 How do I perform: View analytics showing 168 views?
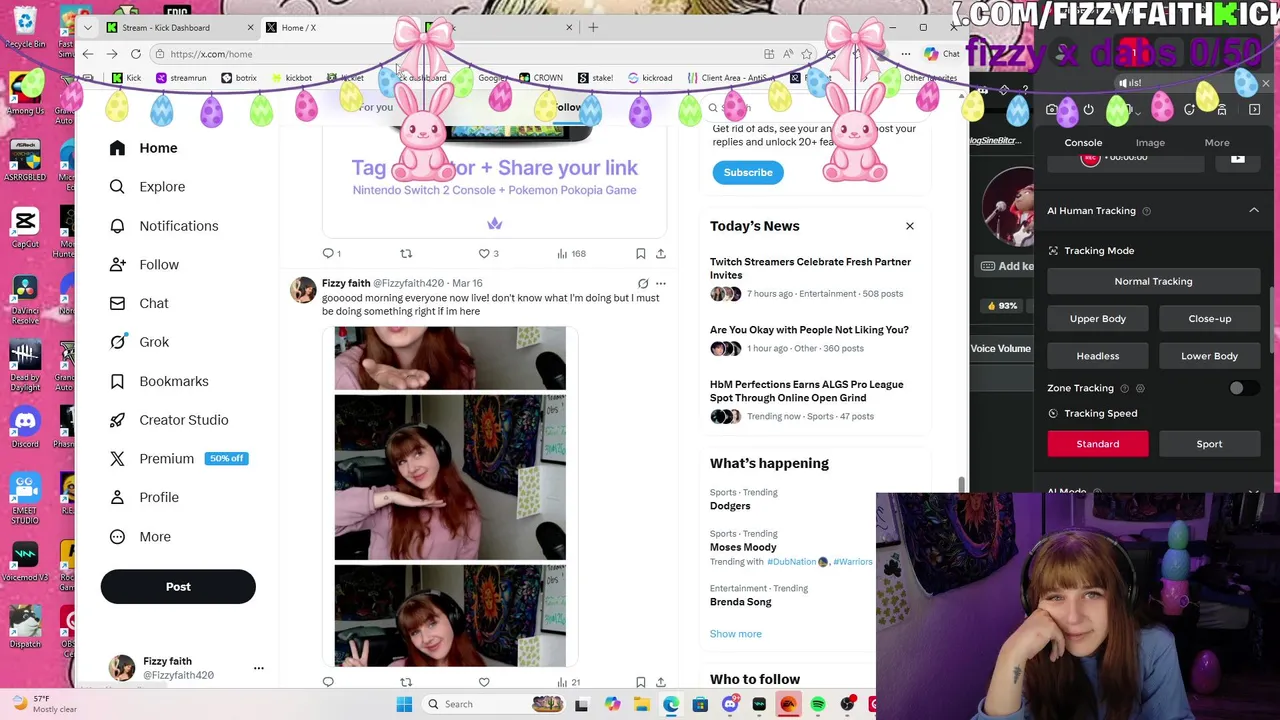point(571,254)
